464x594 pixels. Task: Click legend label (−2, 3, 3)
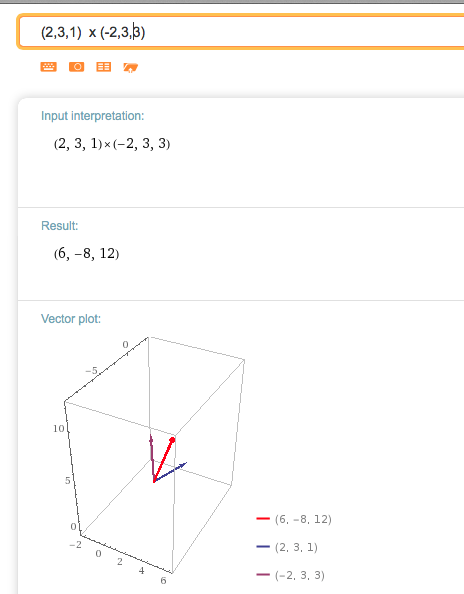pos(300,575)
